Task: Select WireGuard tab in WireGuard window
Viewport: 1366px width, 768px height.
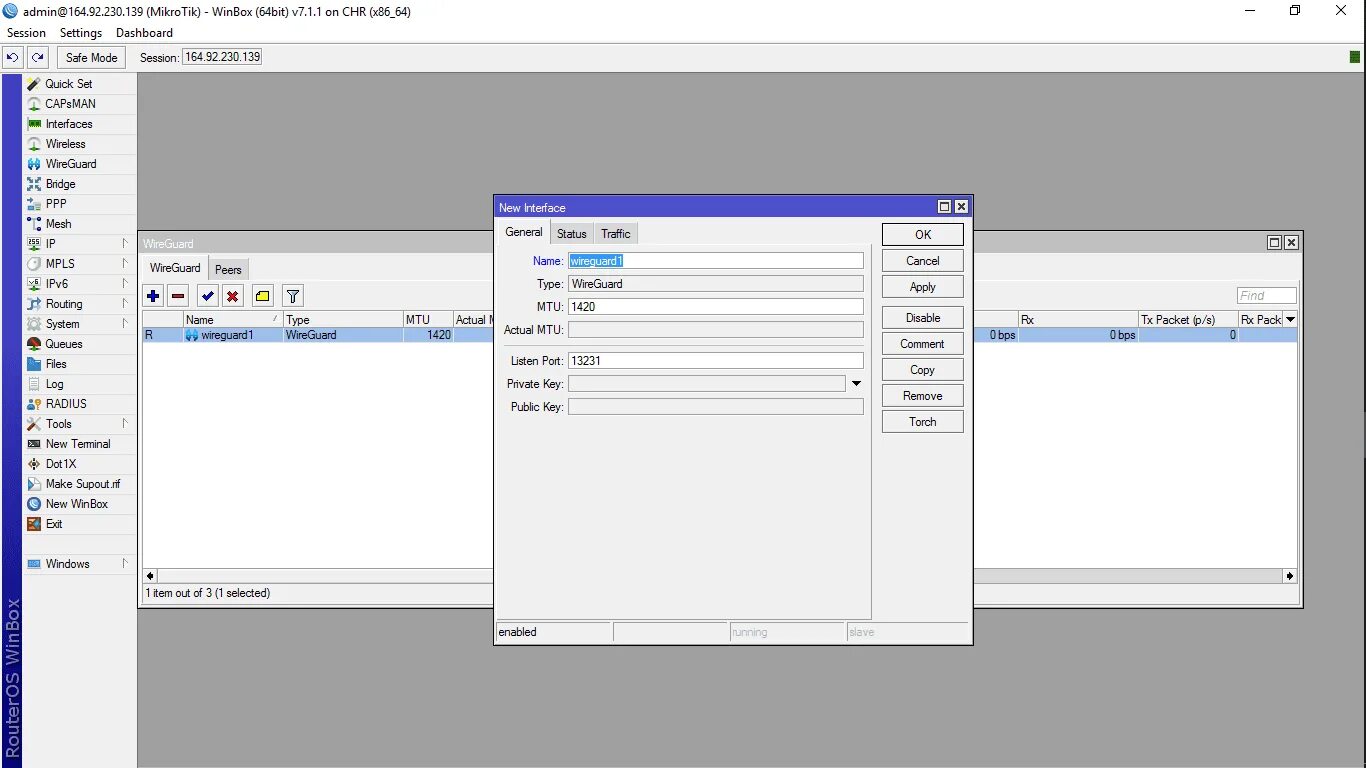Action: [x=175, y=268]
